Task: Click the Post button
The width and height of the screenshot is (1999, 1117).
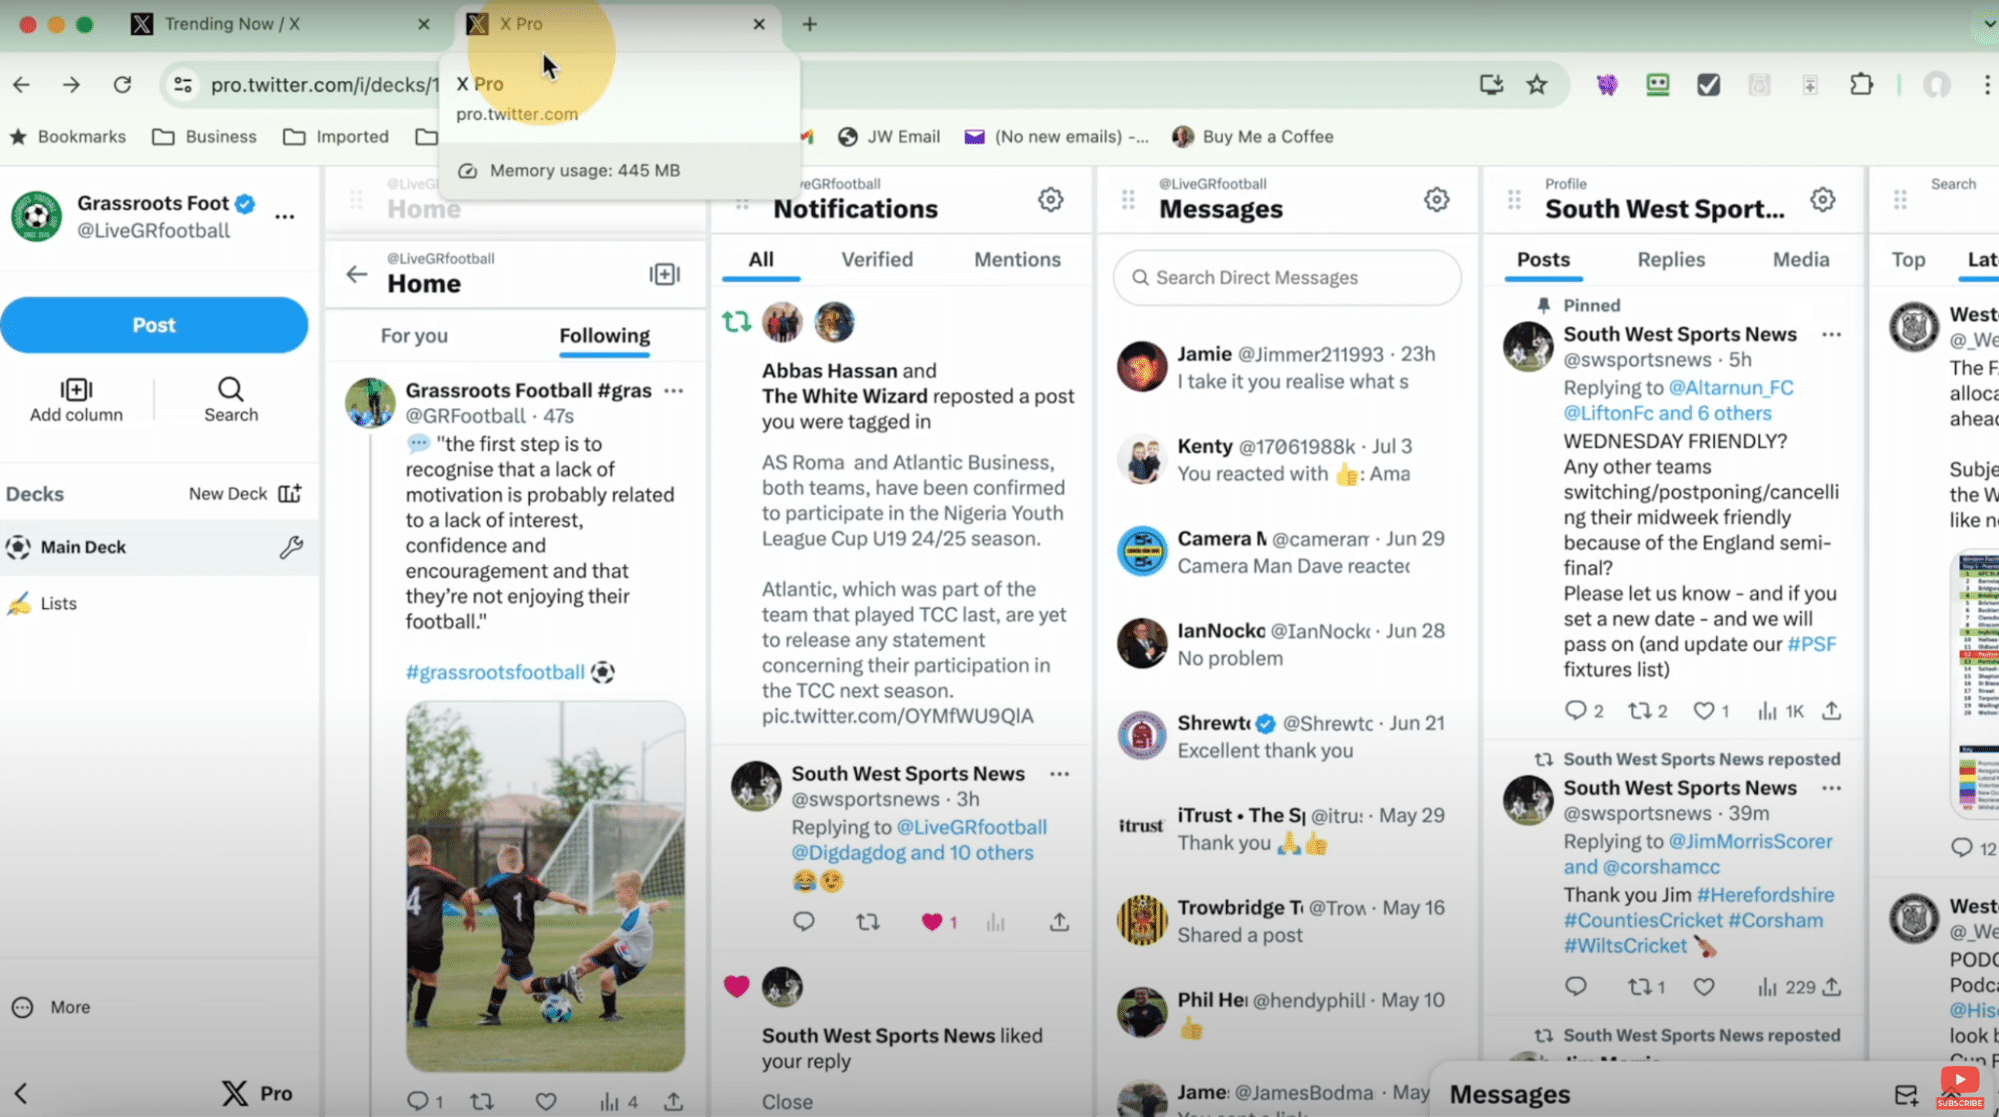Action: pyautogui.click(x=154, y=325)
